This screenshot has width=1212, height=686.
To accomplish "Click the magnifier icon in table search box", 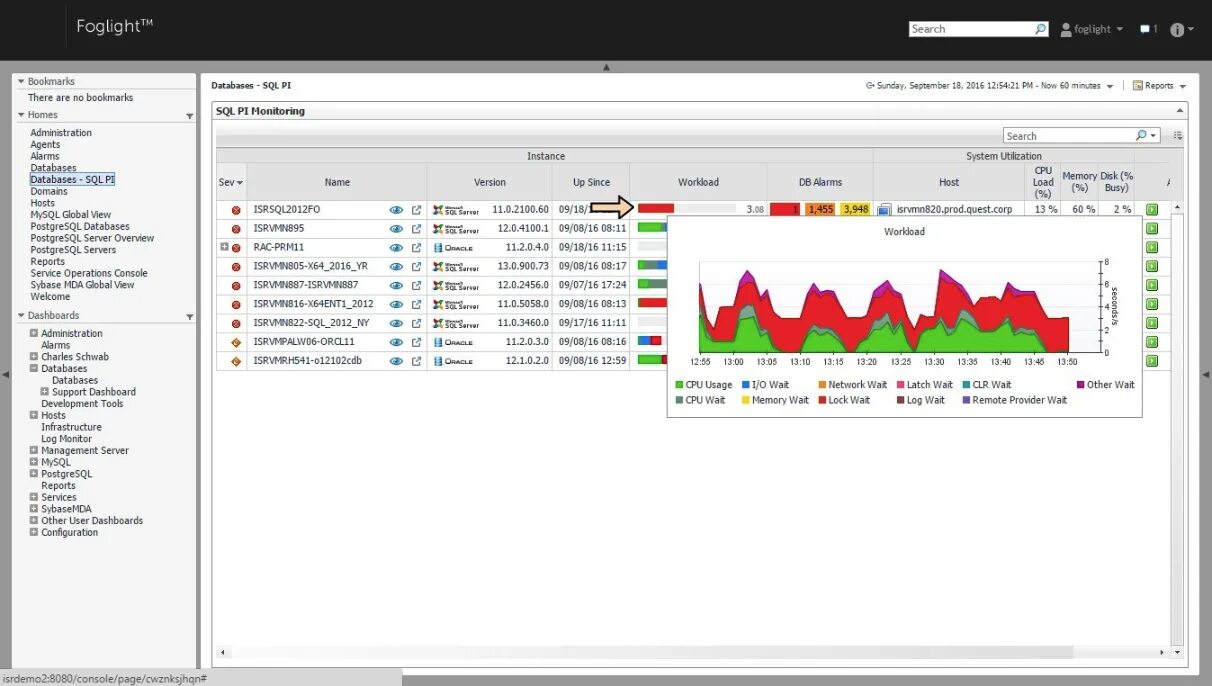I will coord(1141,135).
